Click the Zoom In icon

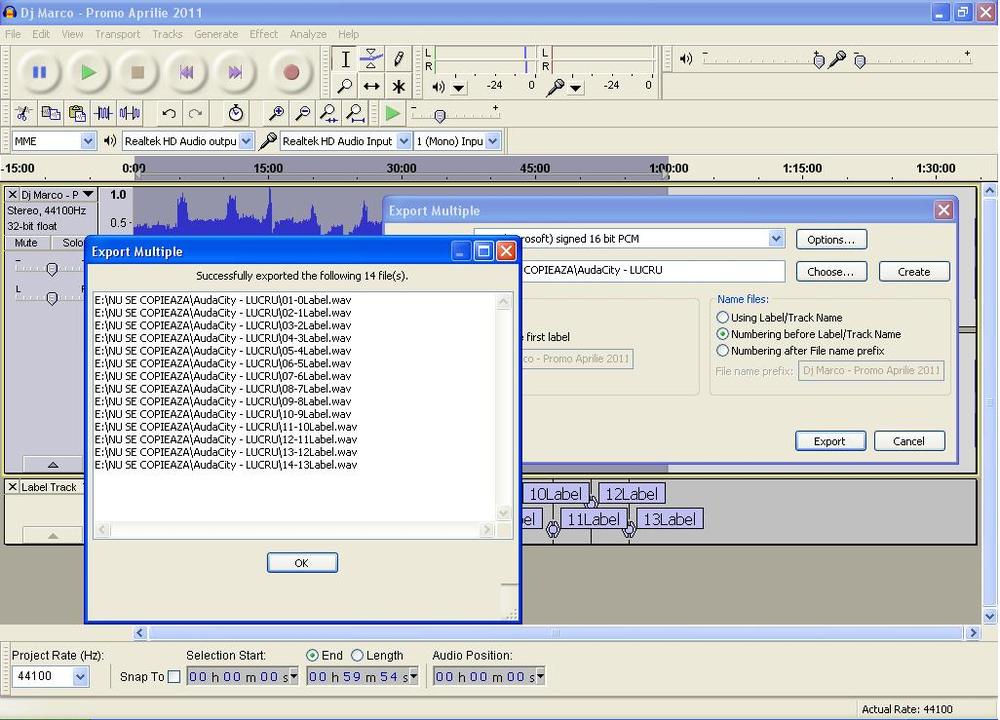coord(276,114)
